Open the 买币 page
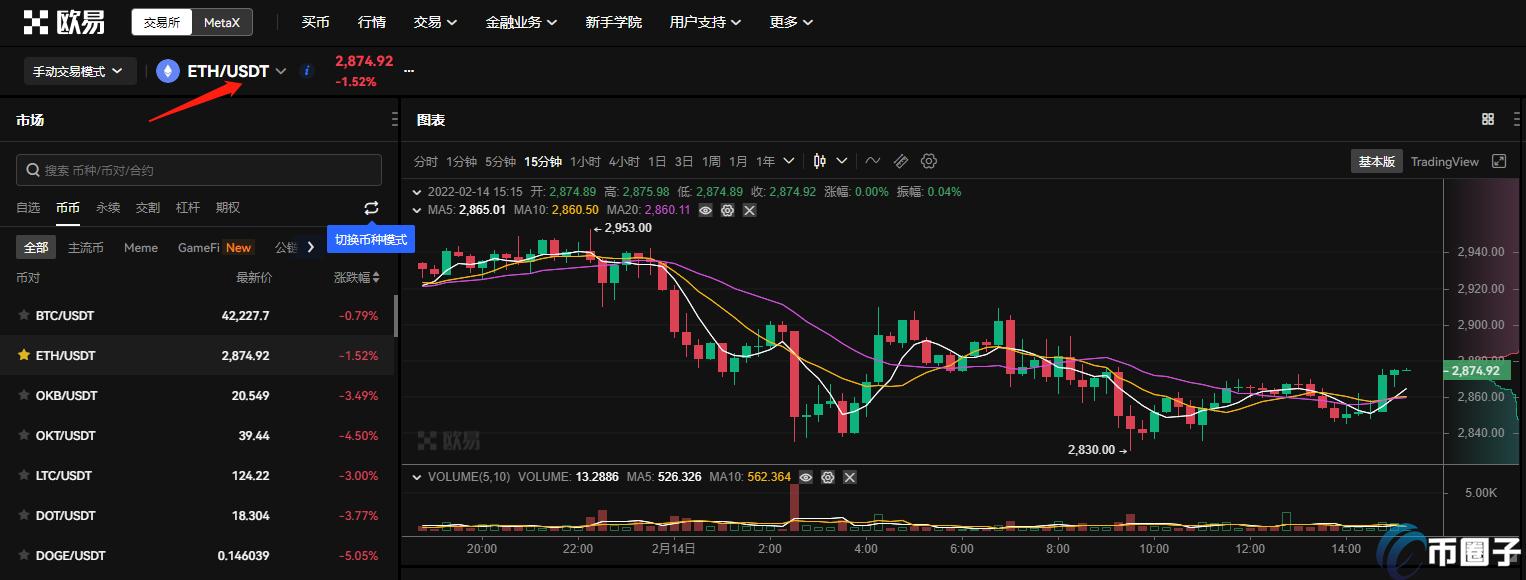 [x=316, y=21]
